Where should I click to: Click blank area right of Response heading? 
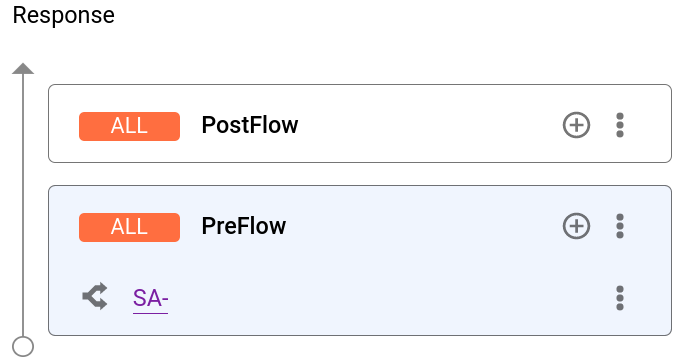389,16
